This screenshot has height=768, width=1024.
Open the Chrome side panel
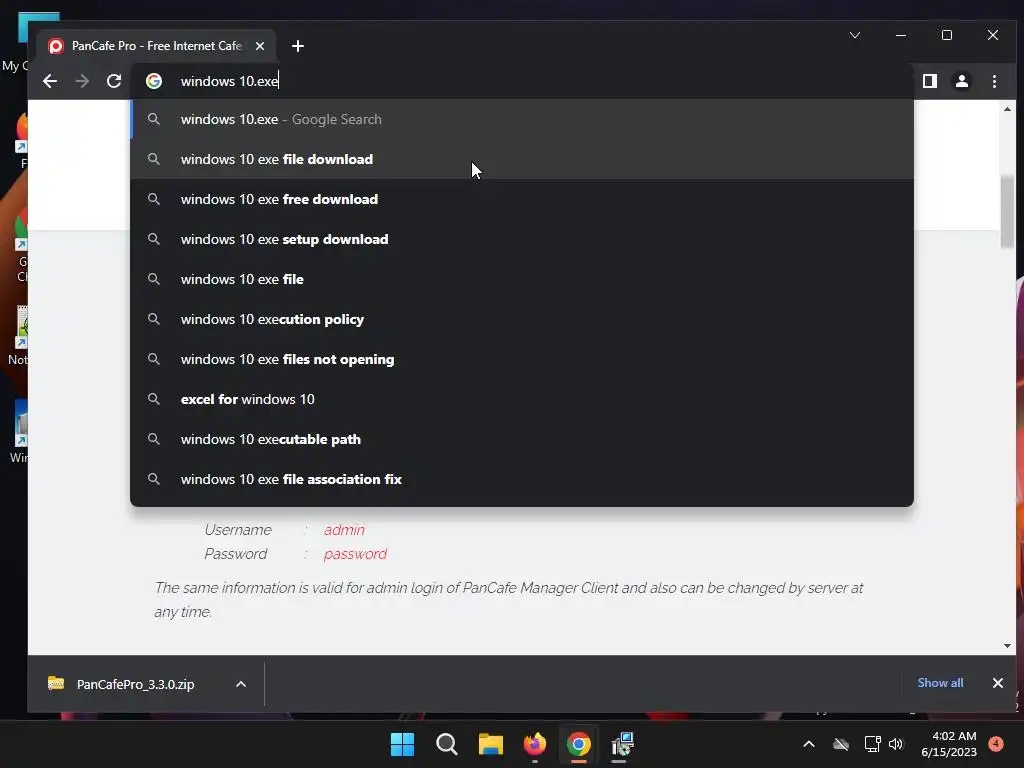(929, 81)
